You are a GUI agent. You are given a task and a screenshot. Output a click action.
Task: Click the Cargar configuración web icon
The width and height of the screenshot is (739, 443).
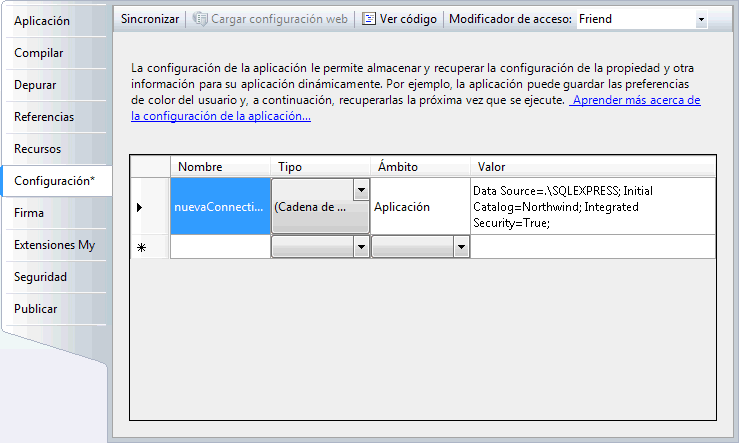(200, 19)
